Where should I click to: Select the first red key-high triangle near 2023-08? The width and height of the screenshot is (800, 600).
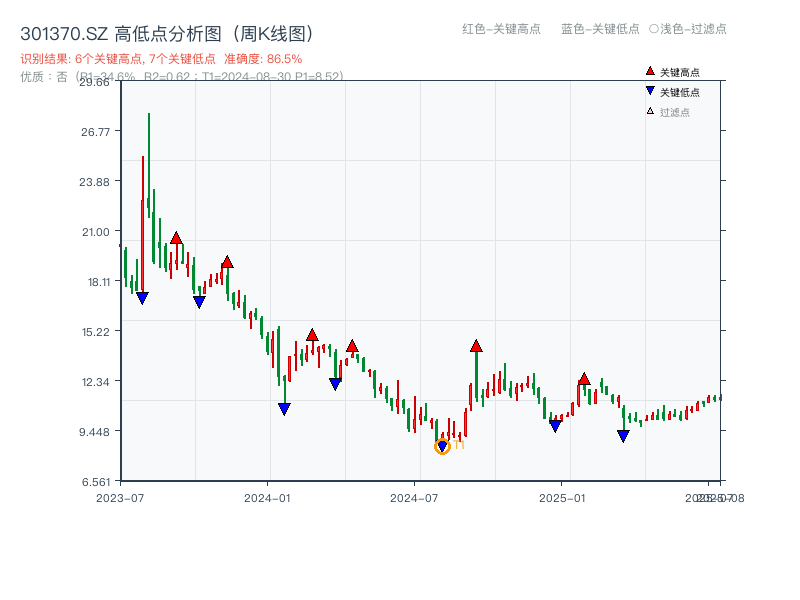(x=177, y=238)
